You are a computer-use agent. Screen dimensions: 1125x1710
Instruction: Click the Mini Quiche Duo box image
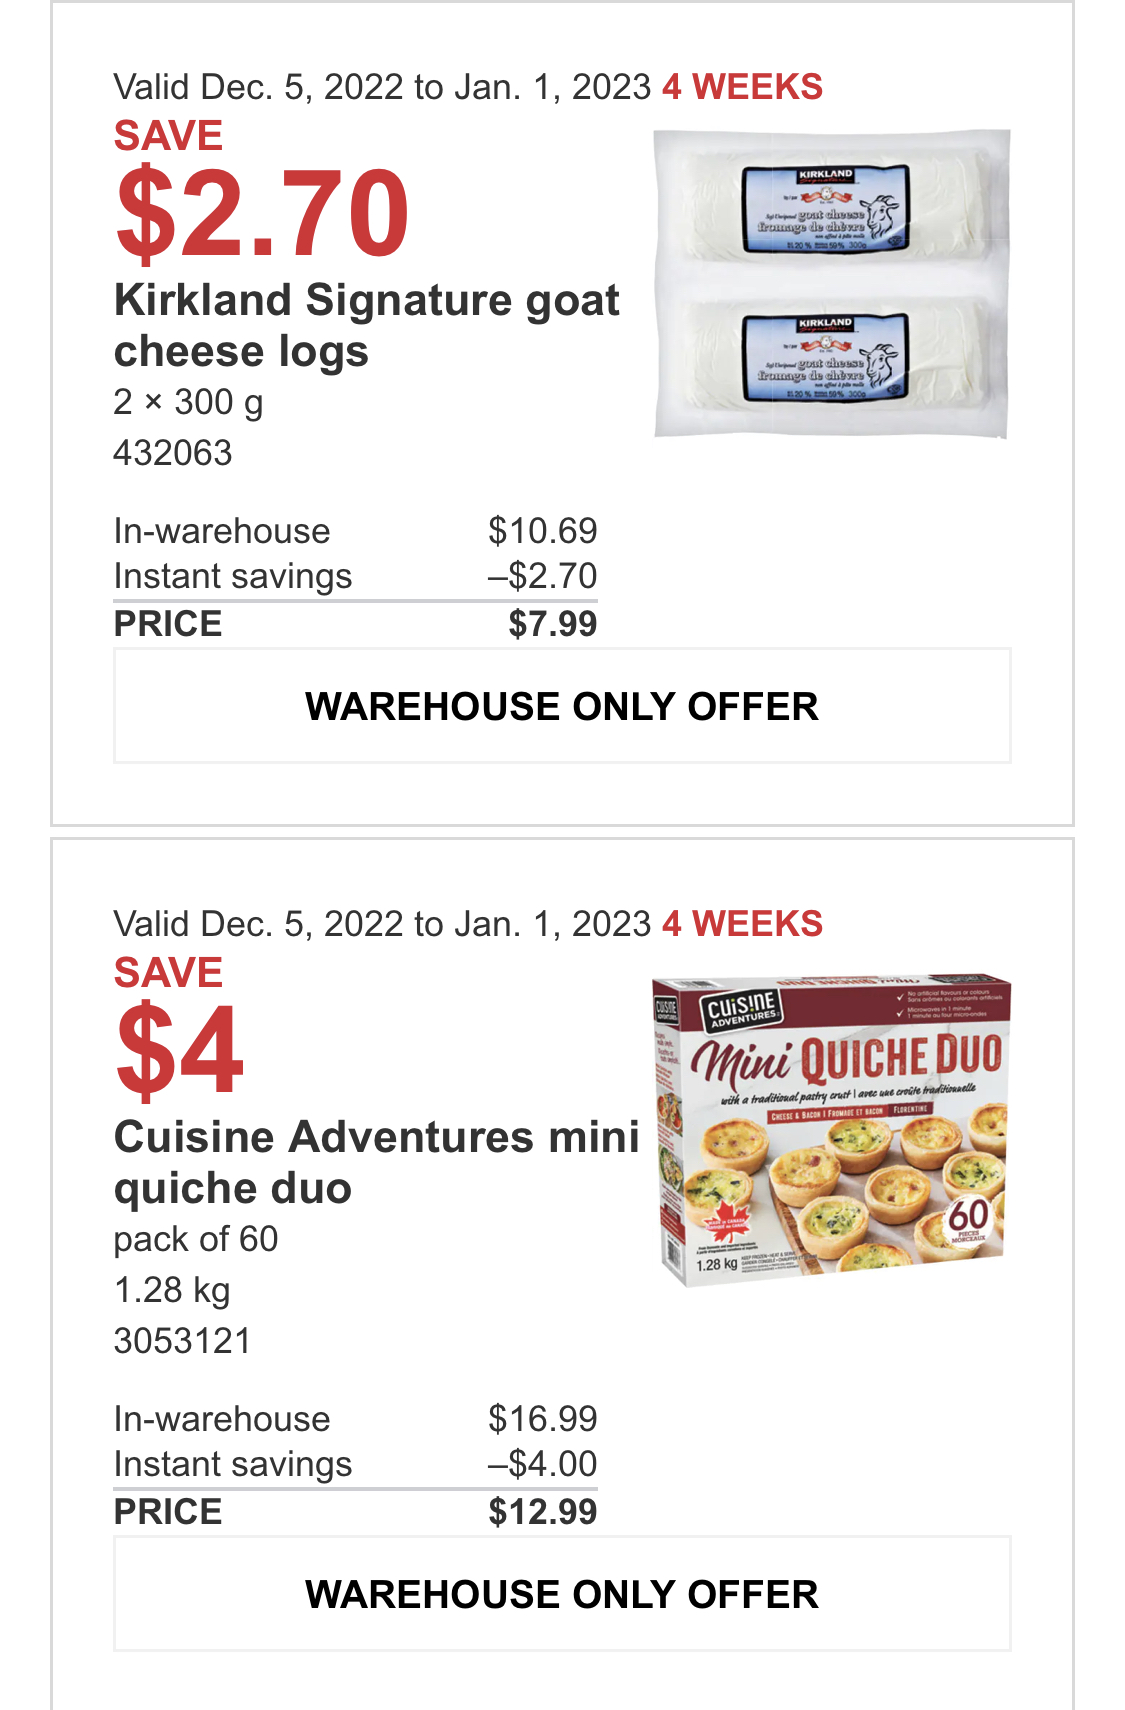[x=832, y=1129]
